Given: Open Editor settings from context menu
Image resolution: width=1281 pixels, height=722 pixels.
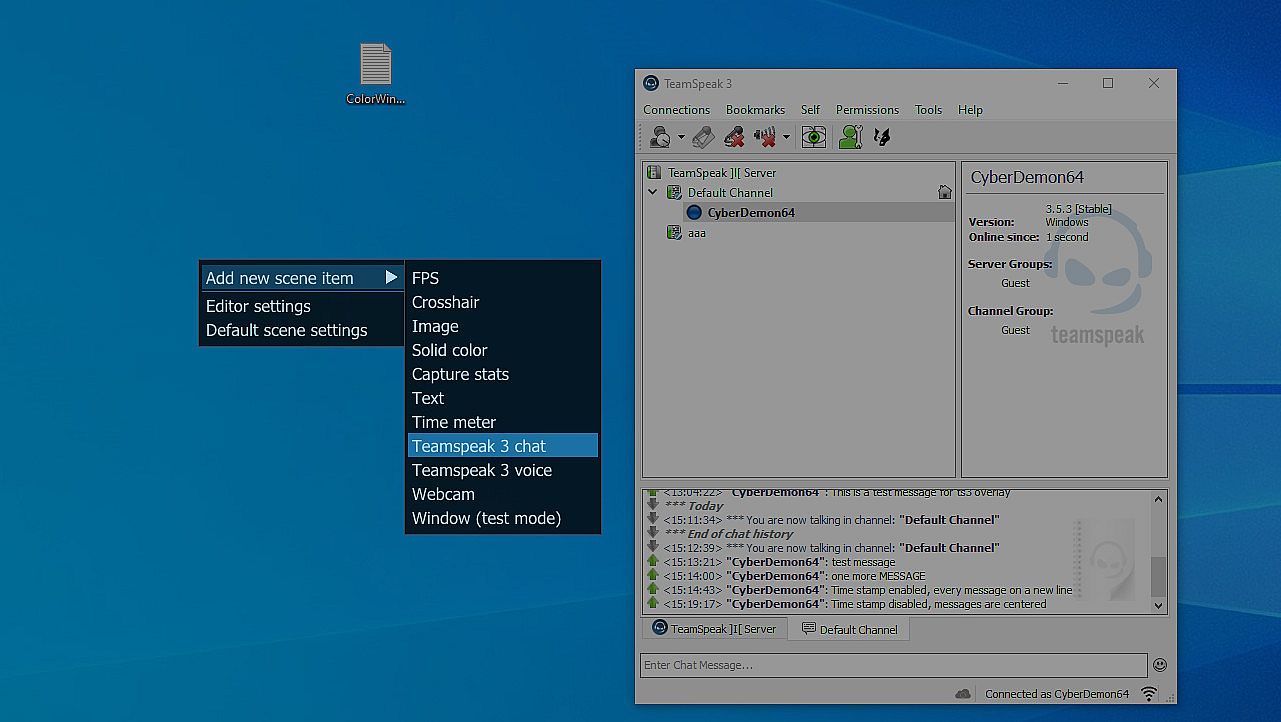Looking at the screenshot, I should click(x=258, y=306).
